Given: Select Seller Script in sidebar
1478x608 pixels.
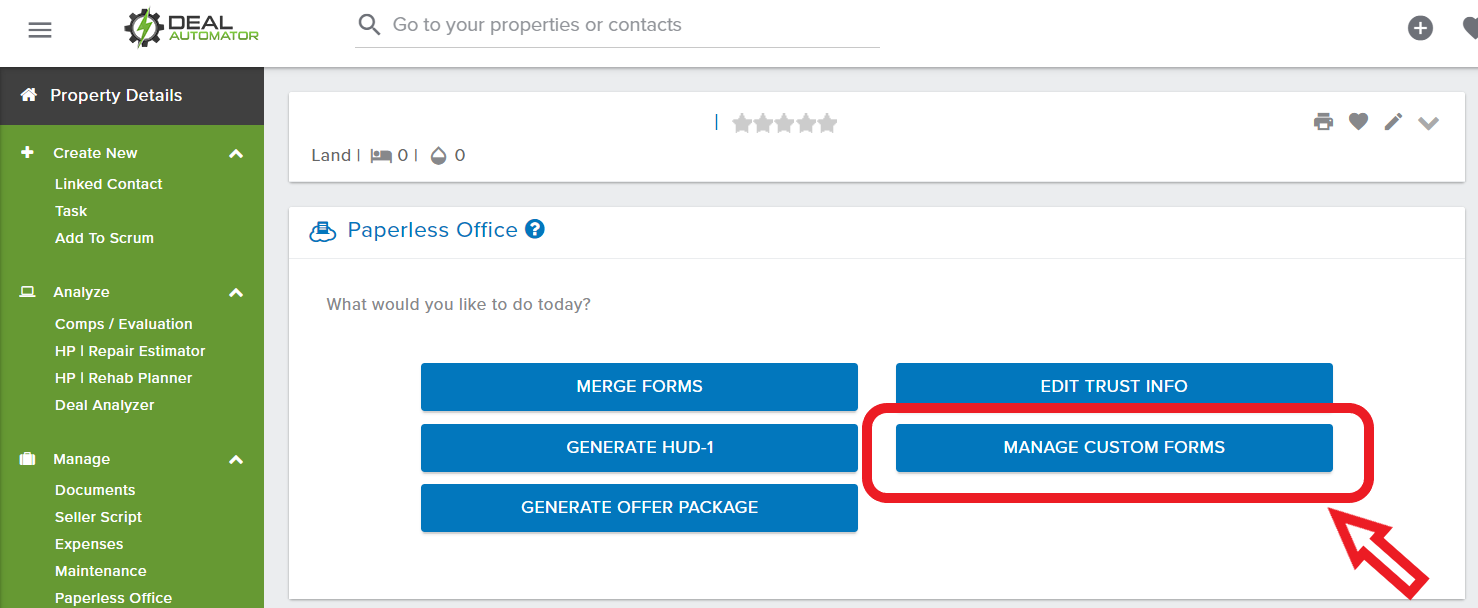Looking at the screenshot, I should (99, 517).
